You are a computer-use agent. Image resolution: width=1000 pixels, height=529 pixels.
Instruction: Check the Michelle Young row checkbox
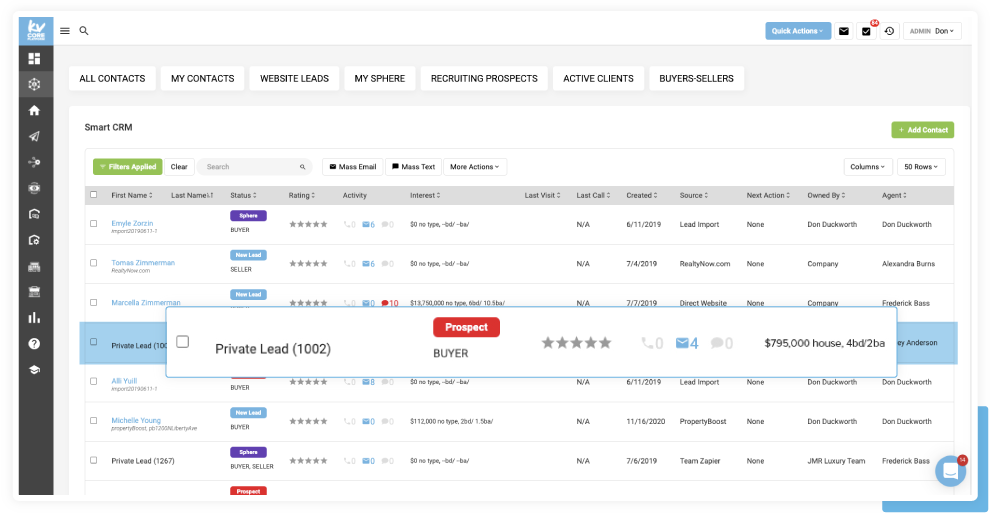click(94, 421)
